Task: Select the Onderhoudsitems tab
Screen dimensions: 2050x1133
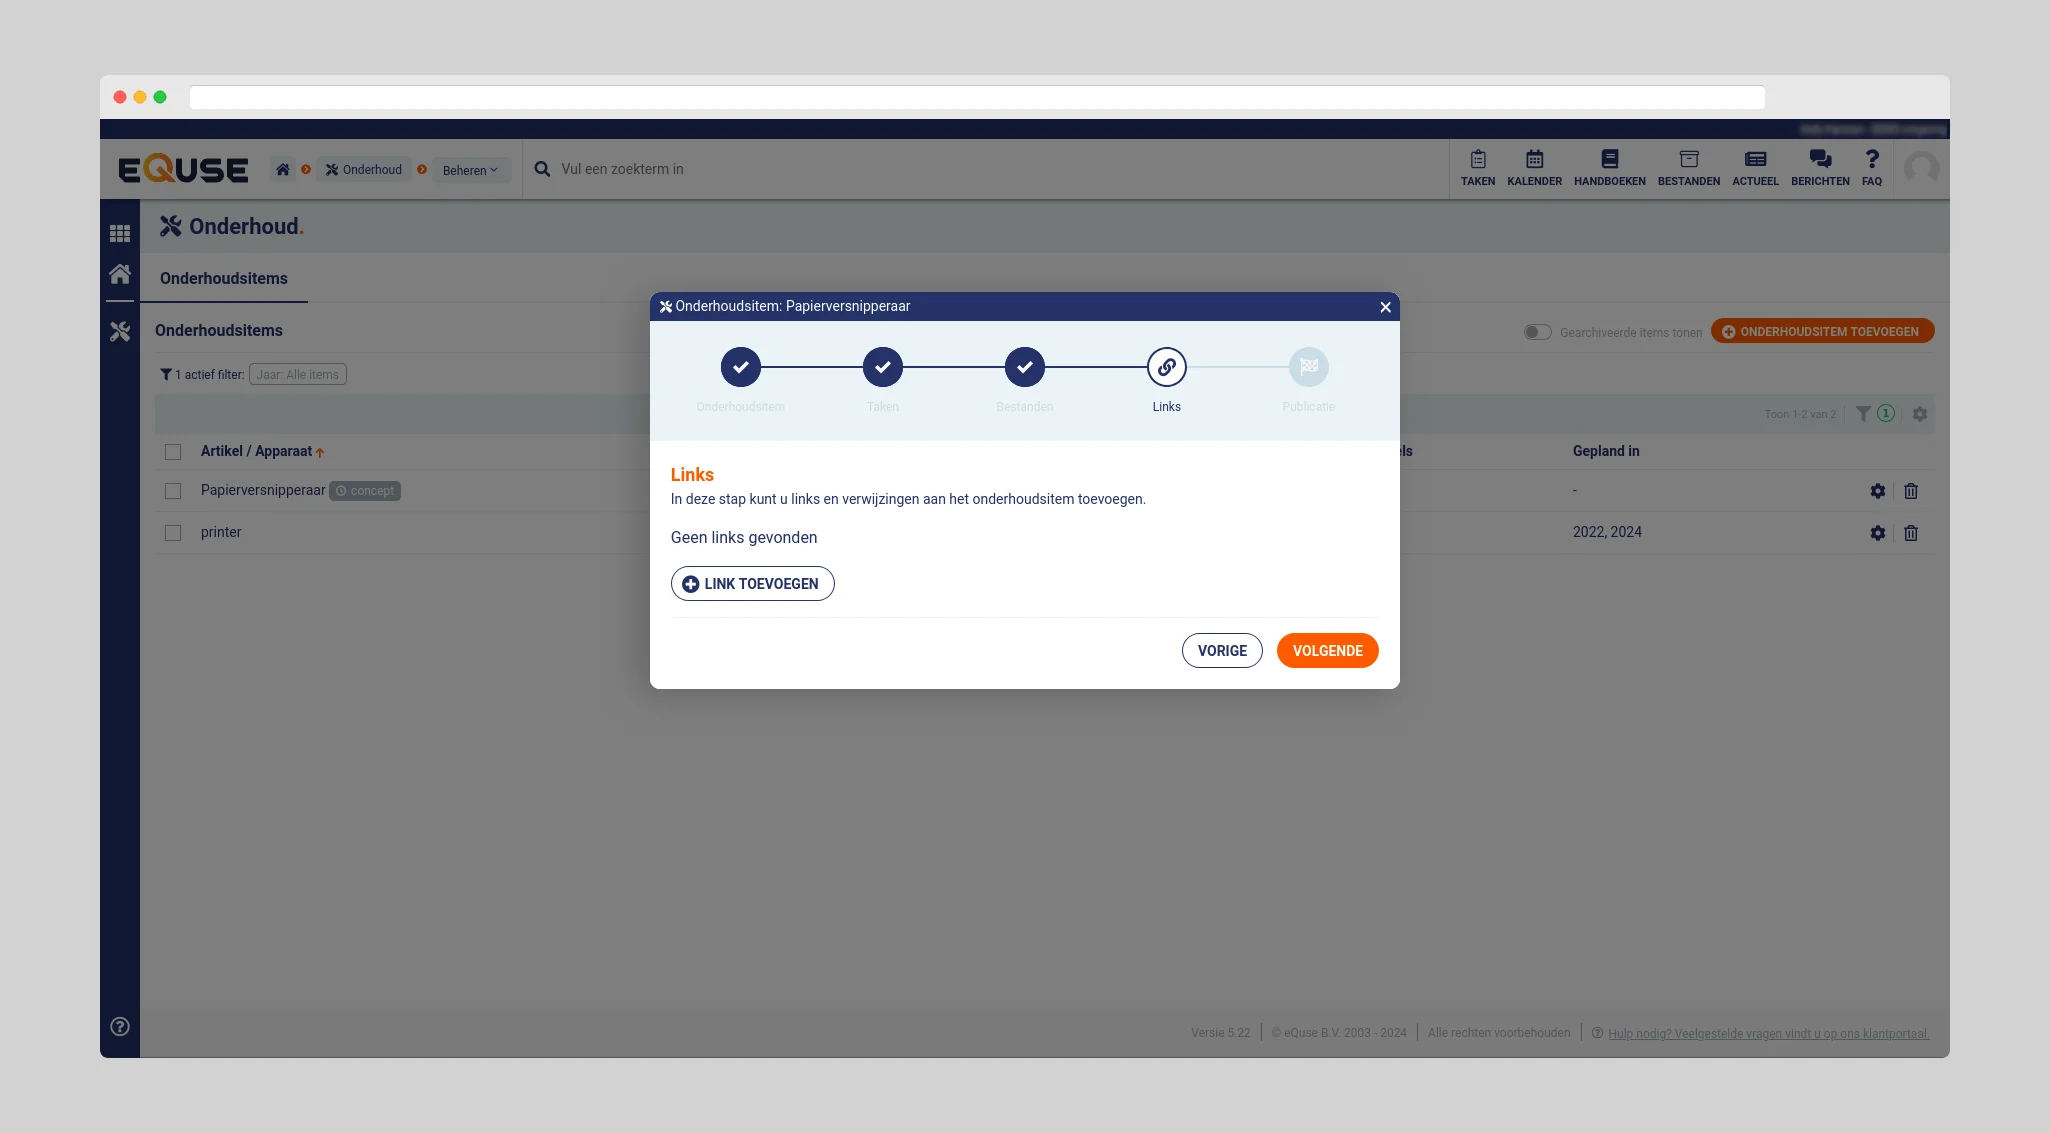Action: tap(224, 279)
